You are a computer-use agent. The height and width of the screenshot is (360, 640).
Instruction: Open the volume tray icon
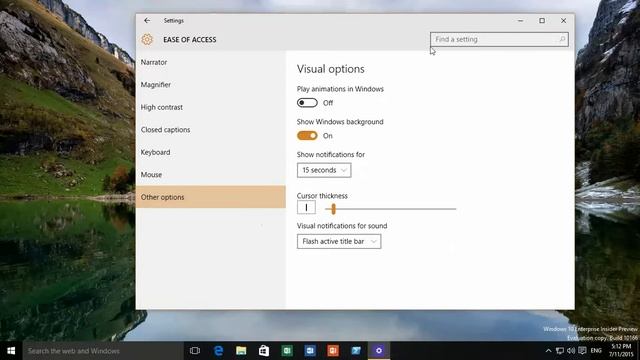coord(571,351)
